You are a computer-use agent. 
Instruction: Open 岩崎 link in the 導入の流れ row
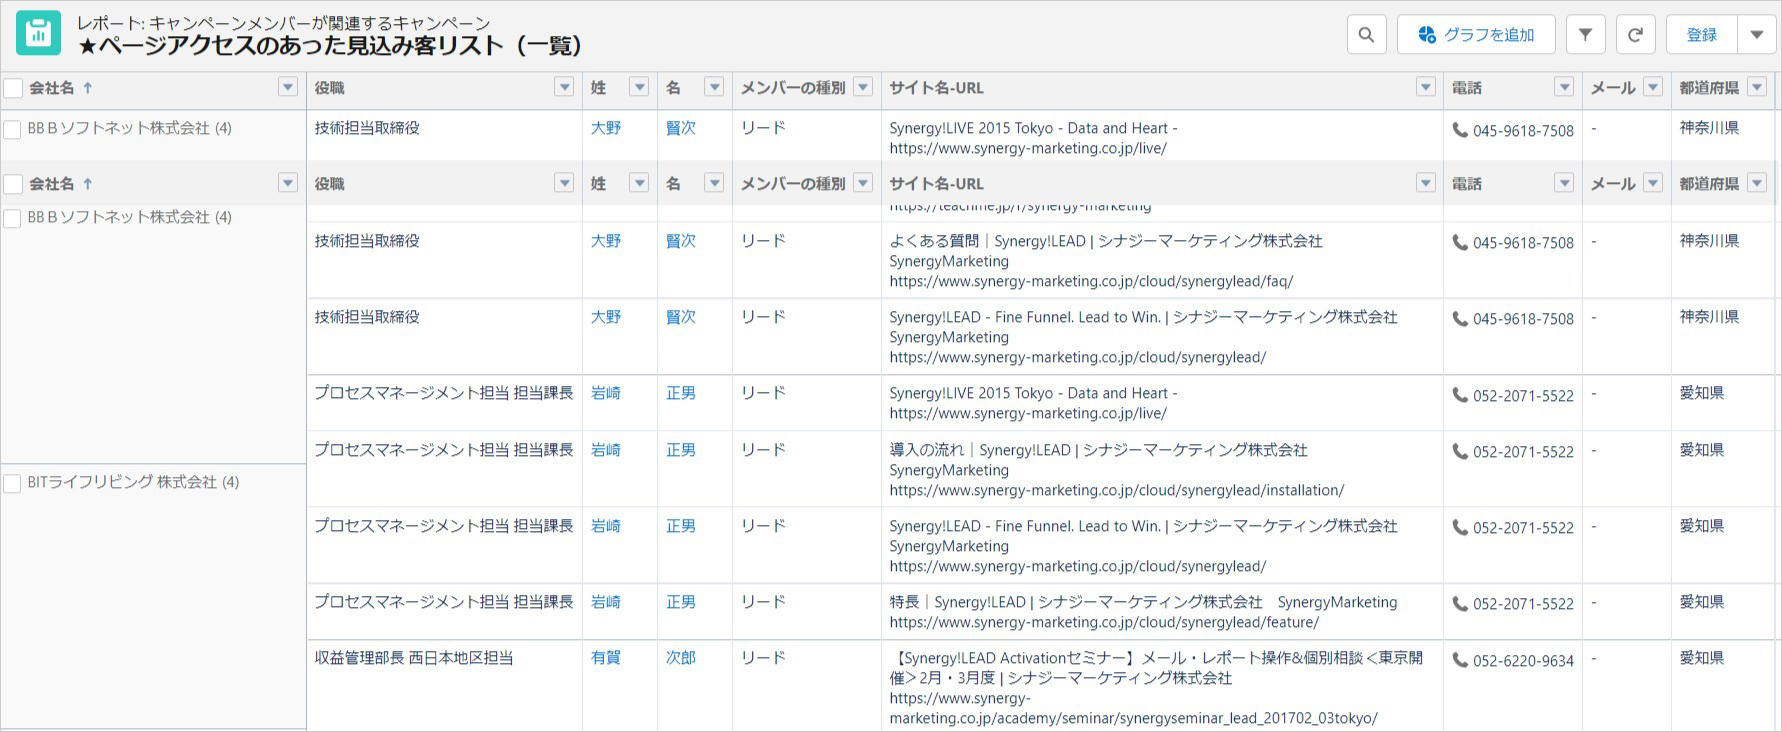(x=606, y=450)
